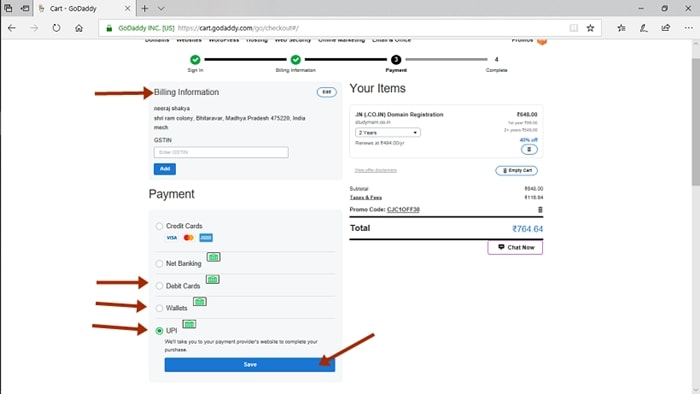This screenshot has width=700, height=394.
Task: Go to the browser Home icon
Action: point(79,28)
